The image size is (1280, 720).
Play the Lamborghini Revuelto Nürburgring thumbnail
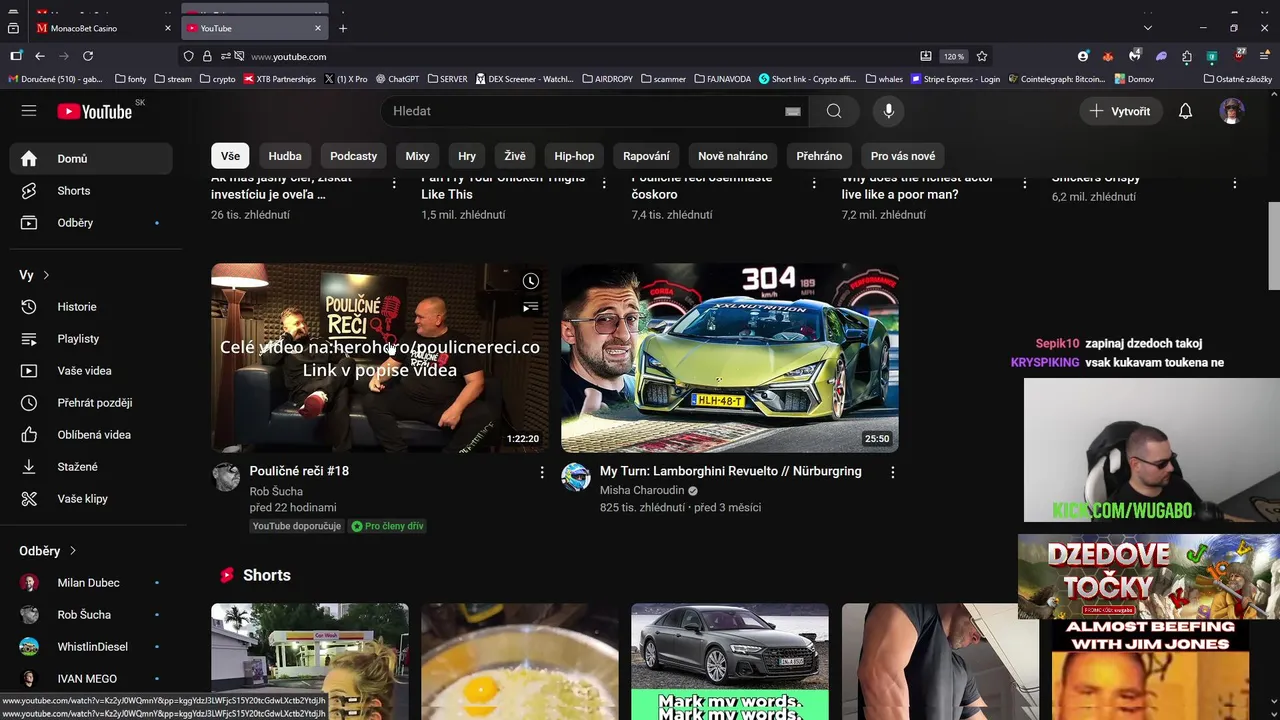[x=730, y=358]
